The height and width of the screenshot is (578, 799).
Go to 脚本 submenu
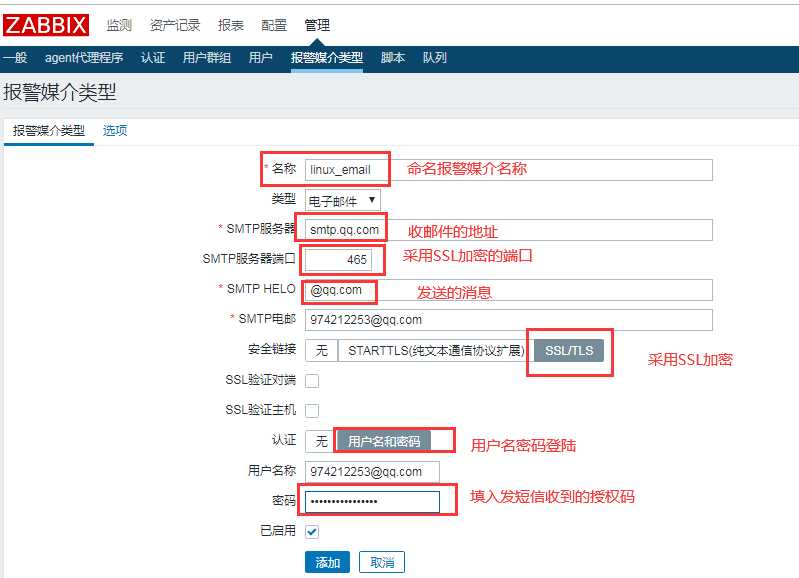click(x=393, y=58)
